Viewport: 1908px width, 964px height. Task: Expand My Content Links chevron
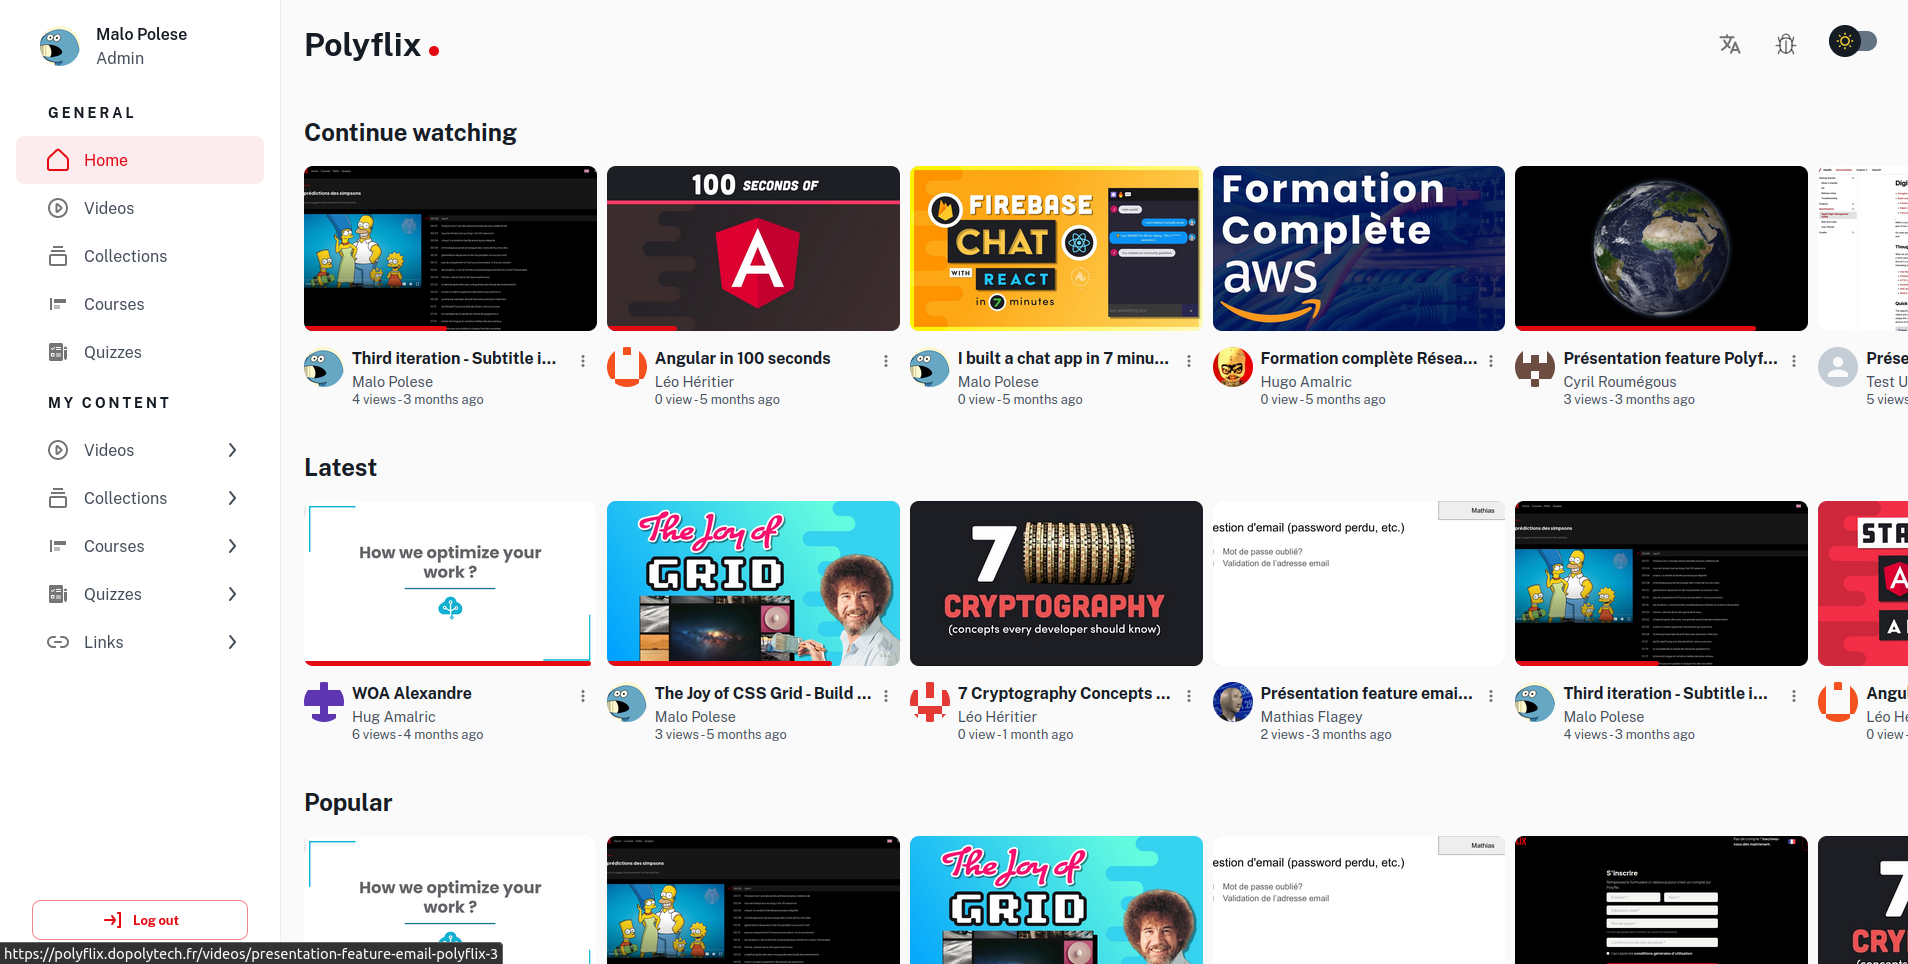pyautogui.click(x=232, y=642)
